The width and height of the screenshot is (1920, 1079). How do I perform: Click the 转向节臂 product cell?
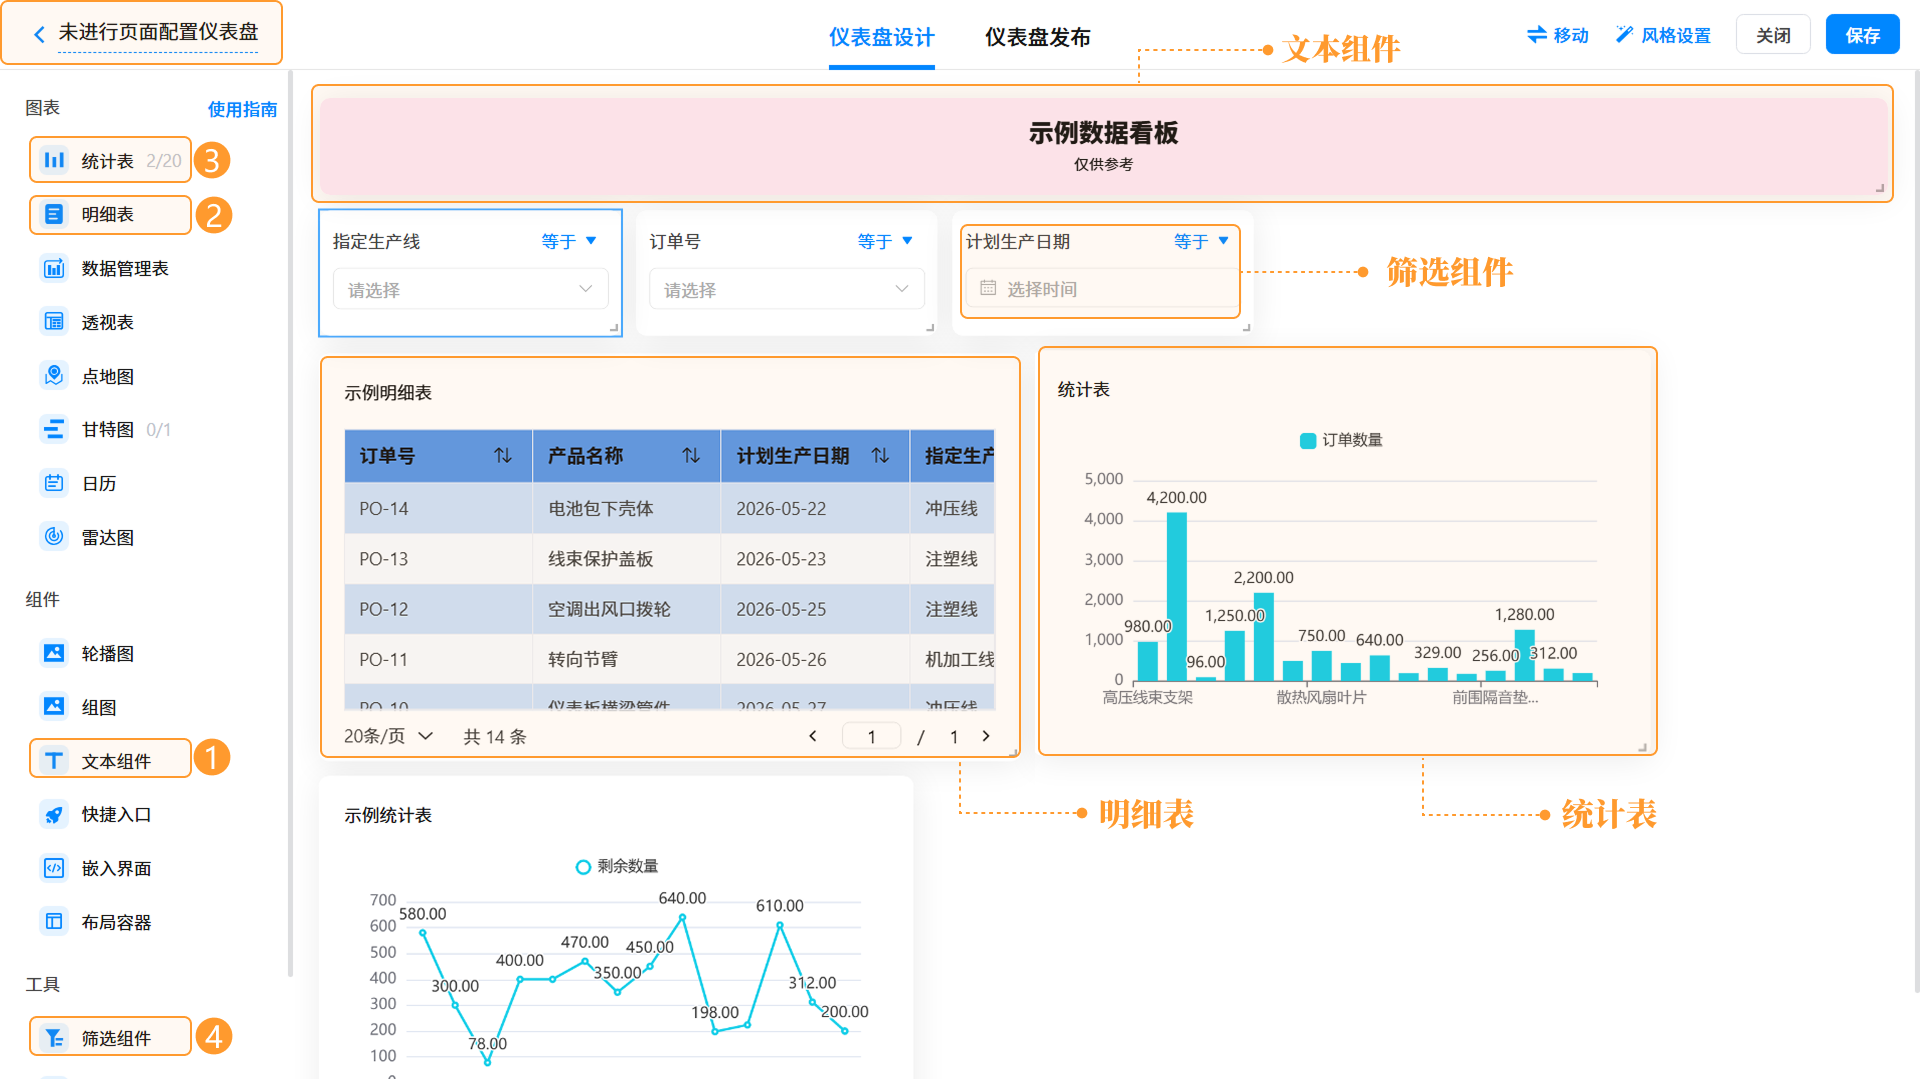(x=626, y=659)
